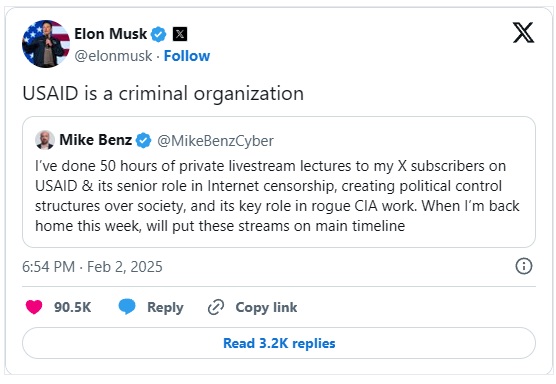Click the pink heart like icon
This screenshot has width=556, height=384.
click(34, 307)
